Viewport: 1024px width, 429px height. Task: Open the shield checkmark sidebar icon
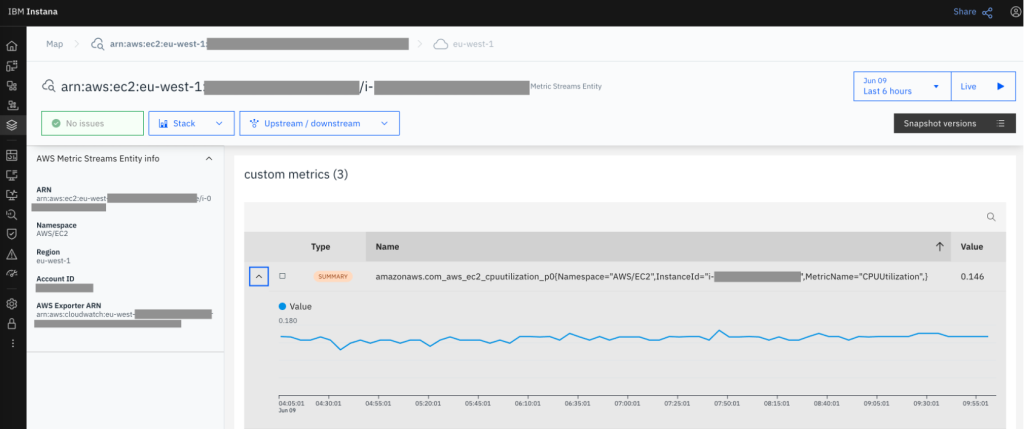pos(12,234)
